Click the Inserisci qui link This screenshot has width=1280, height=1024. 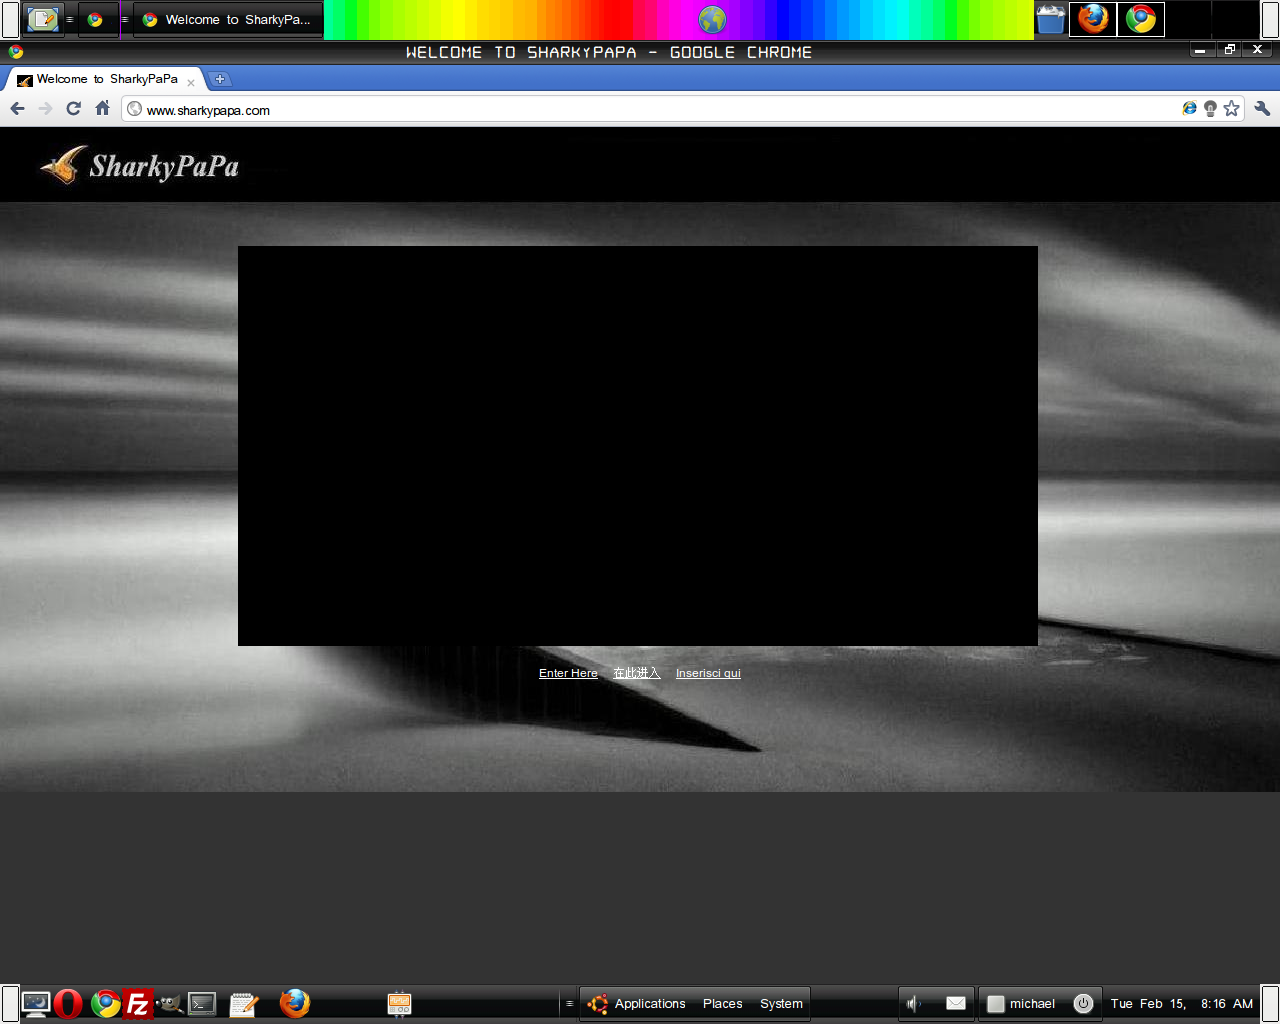pos(708,673)
